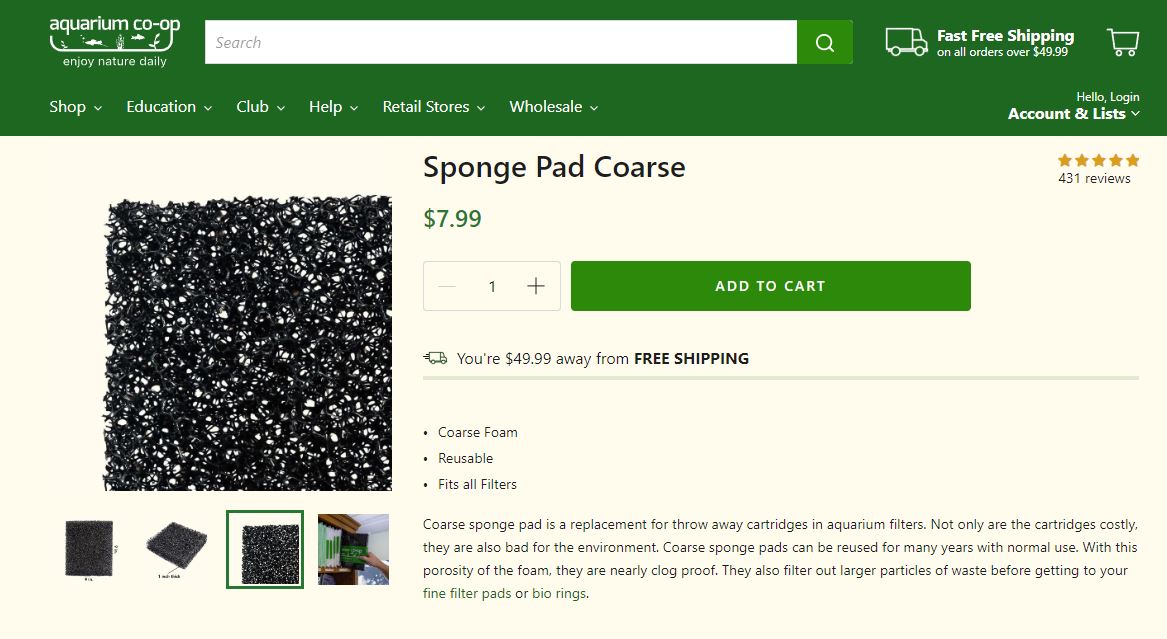Open the Retail Stores menu

tap(433, 107)
